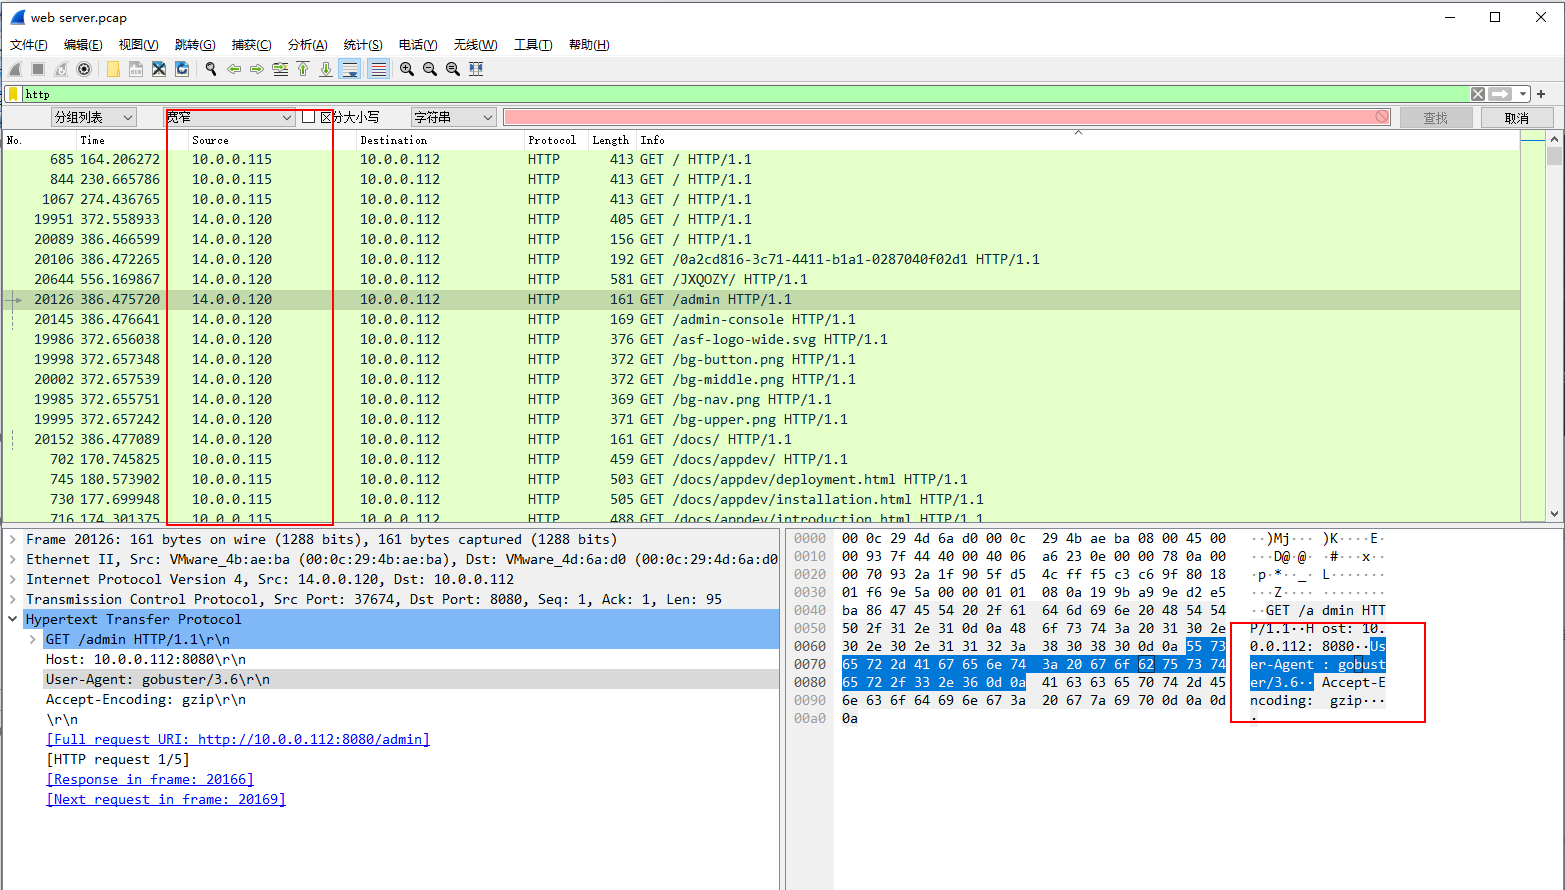Click the reload capture file icon
The image size is (1565, 890).
tap(182, 69)
